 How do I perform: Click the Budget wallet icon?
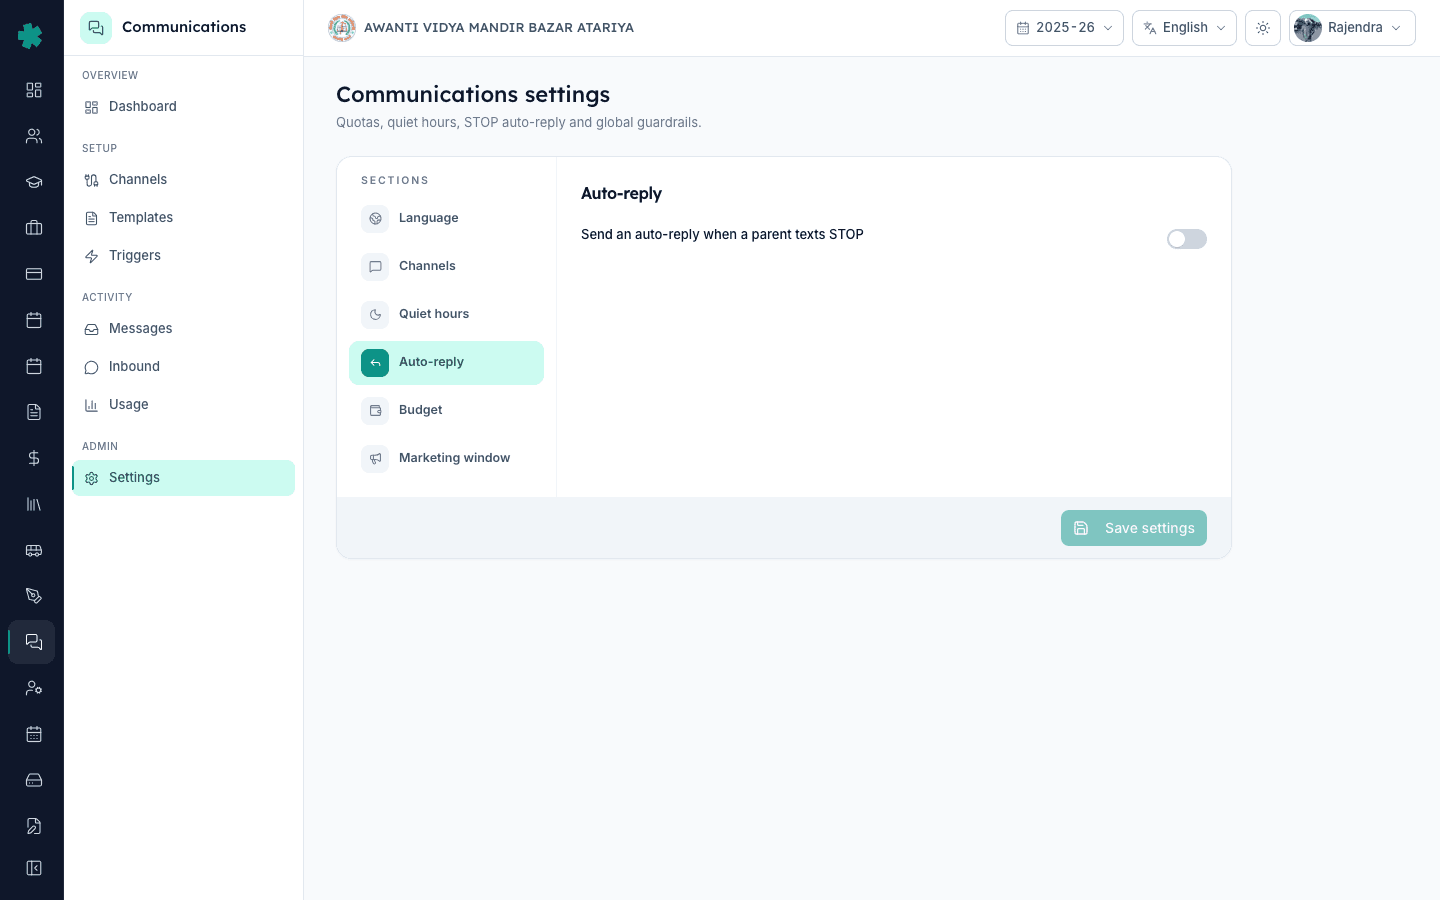point(375,410)
